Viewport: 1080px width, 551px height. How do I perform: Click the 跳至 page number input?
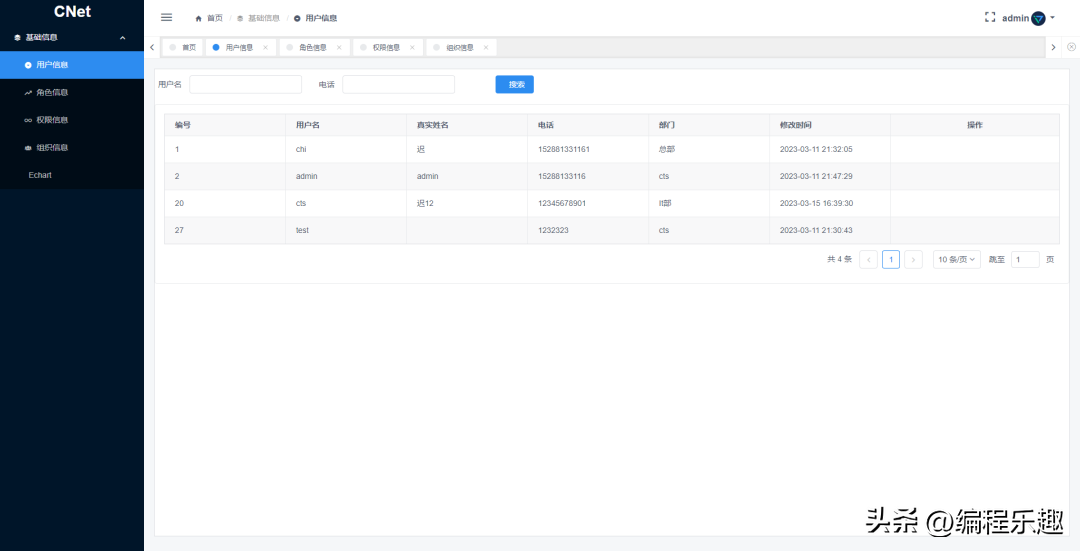coord(1025,259)
